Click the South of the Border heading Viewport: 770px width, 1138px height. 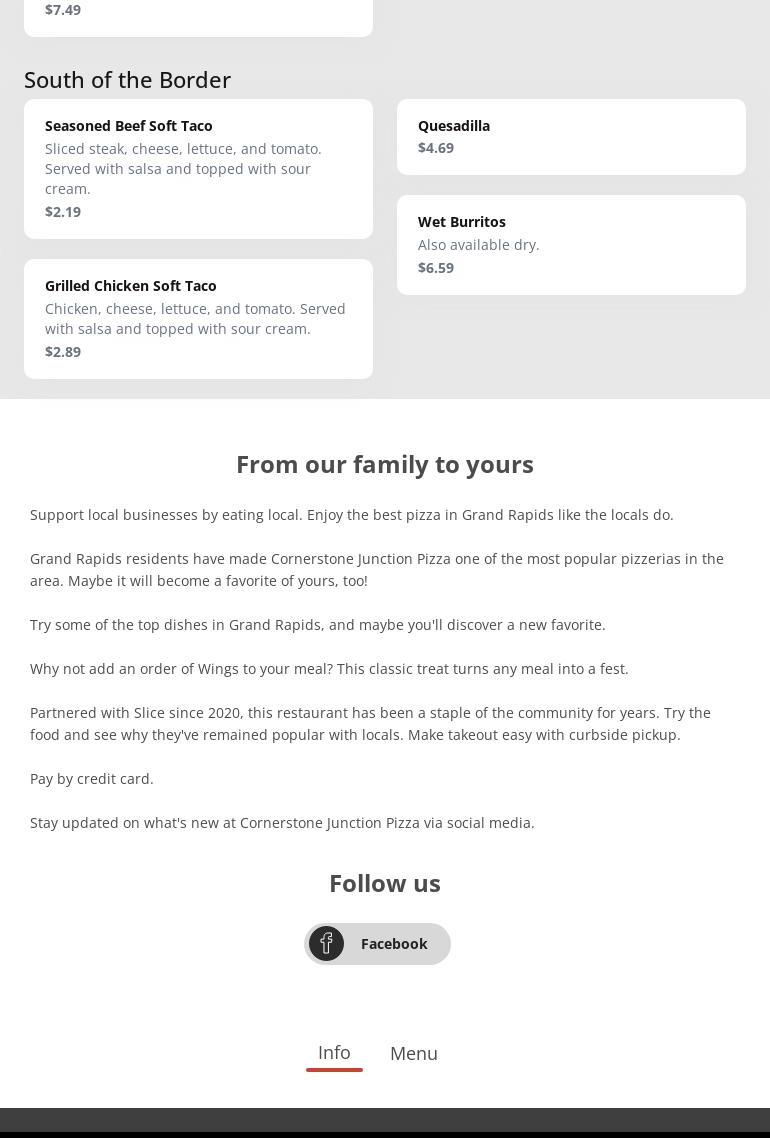point(127,80)
